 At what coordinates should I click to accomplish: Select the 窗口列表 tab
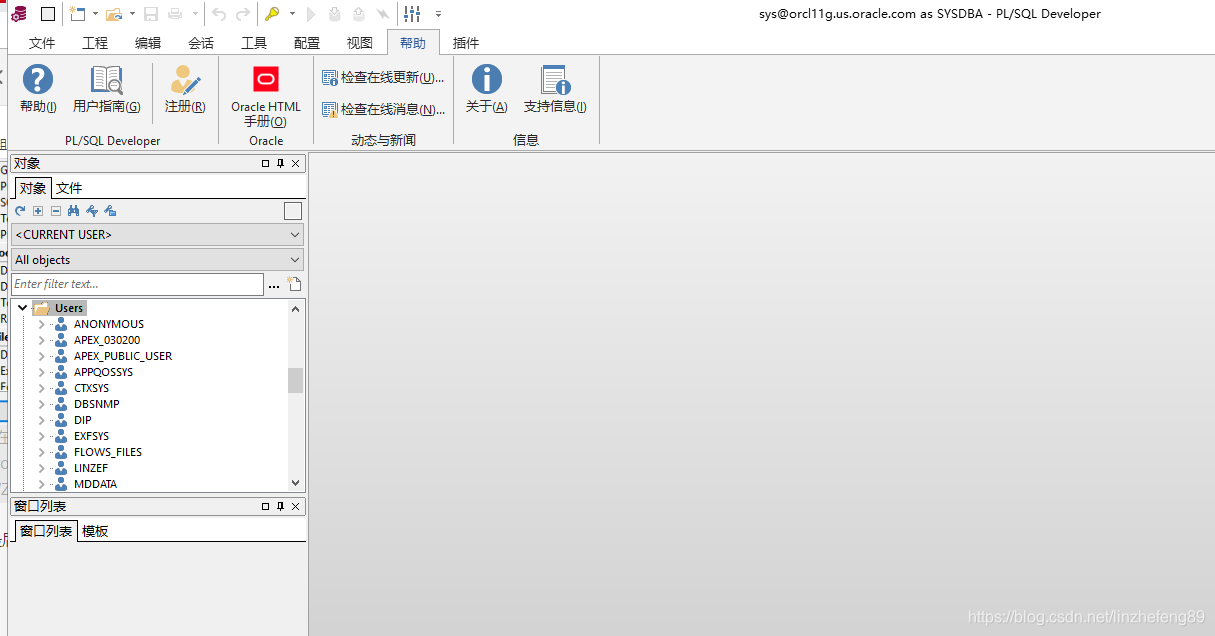tap(46, 531)
